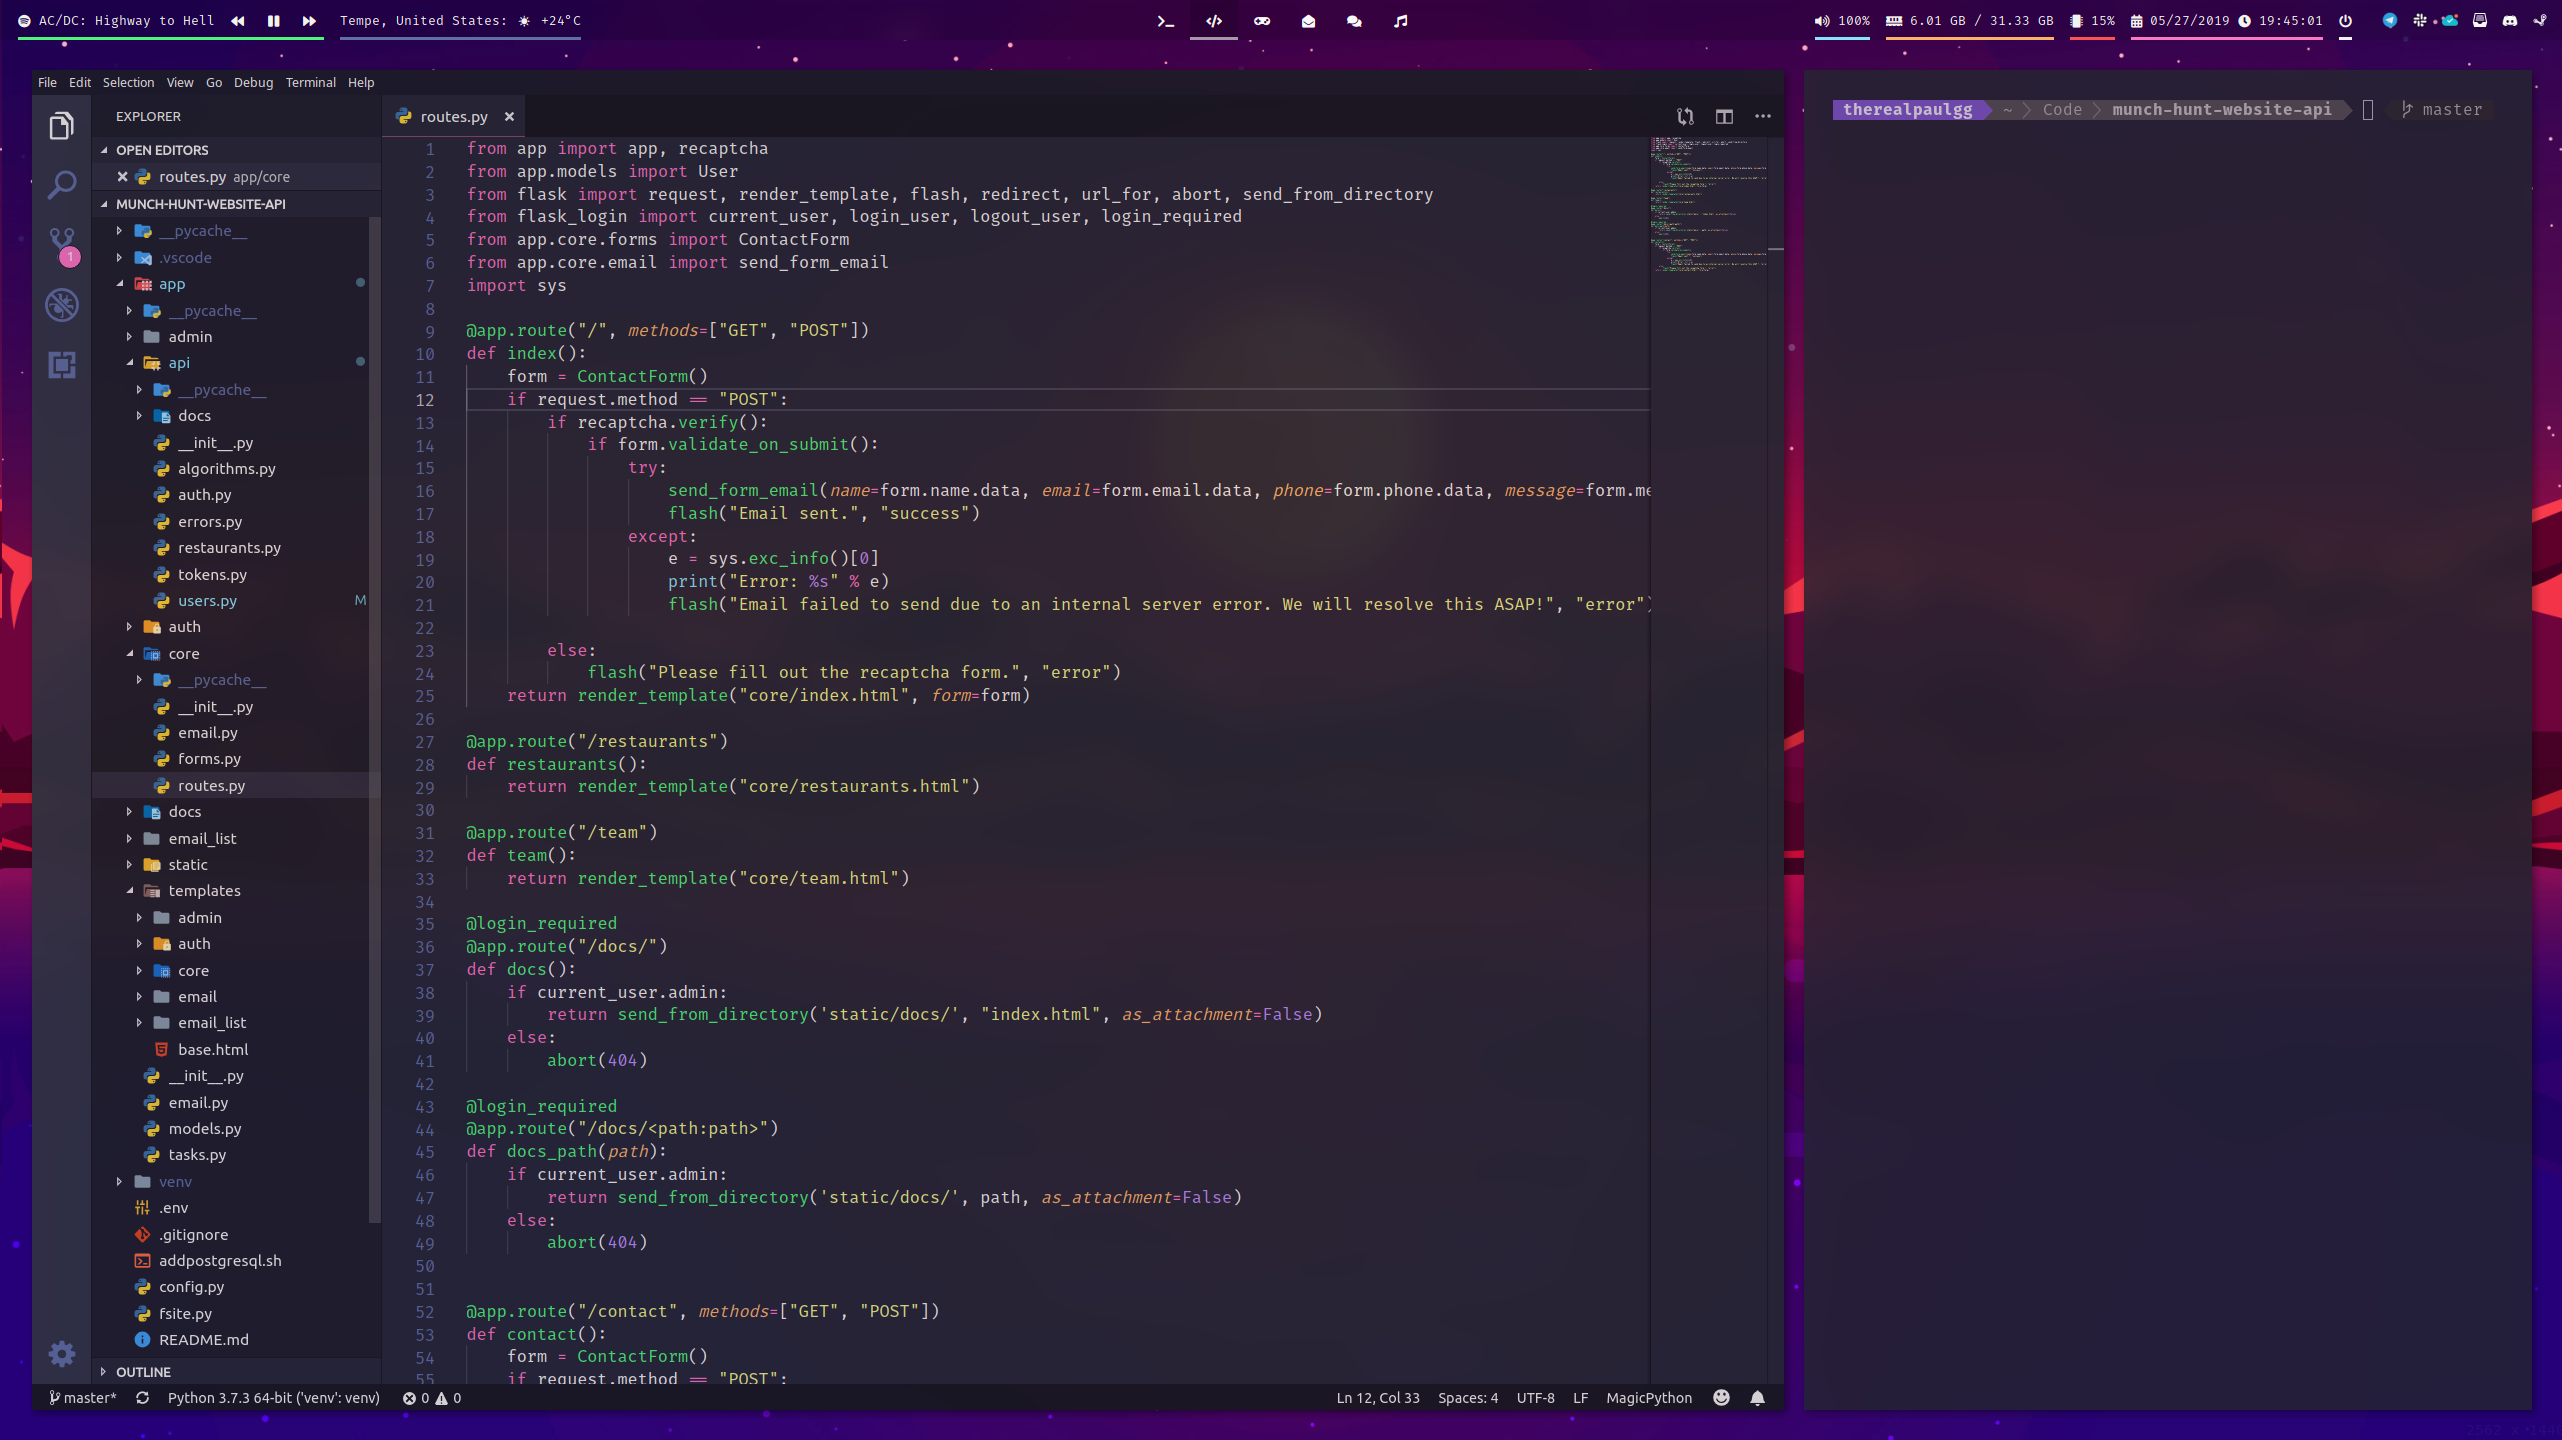Collapse the app folder
Screen dimensions: 2562x1440
pos(171,284)
